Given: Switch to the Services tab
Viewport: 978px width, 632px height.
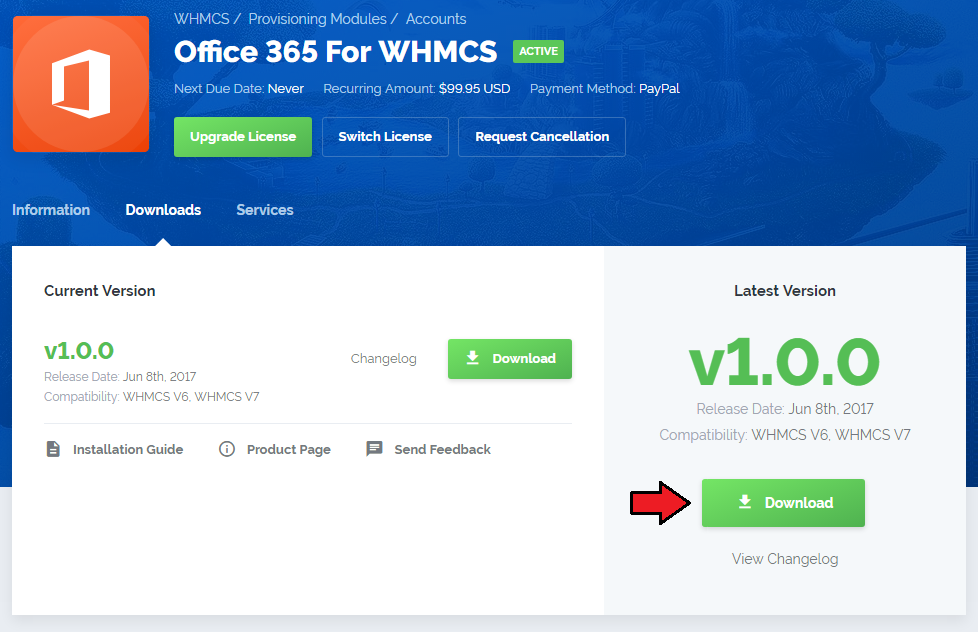Looking at the screenshot, I should click(265, 210).
